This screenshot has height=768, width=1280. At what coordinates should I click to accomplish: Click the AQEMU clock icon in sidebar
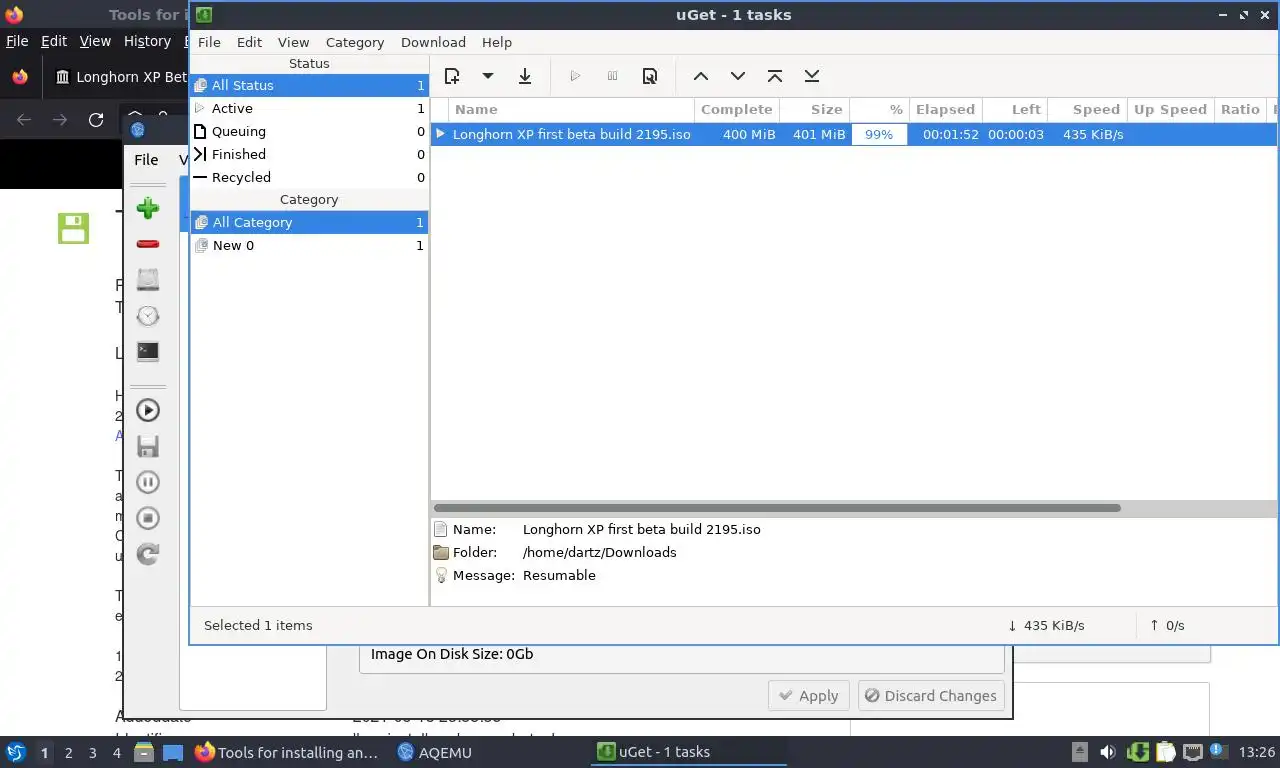coord(148,316)
